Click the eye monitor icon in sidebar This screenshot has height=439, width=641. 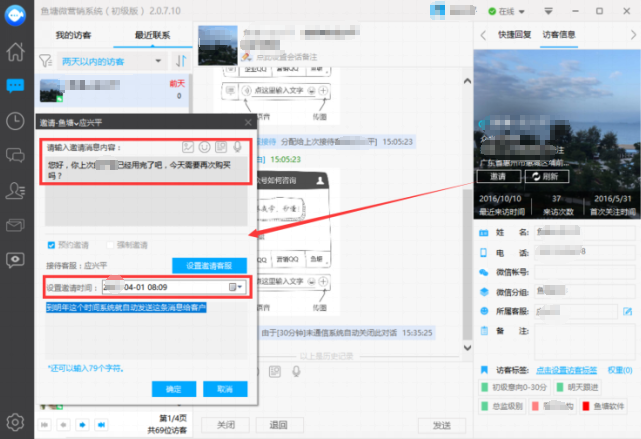pos(15,258)
